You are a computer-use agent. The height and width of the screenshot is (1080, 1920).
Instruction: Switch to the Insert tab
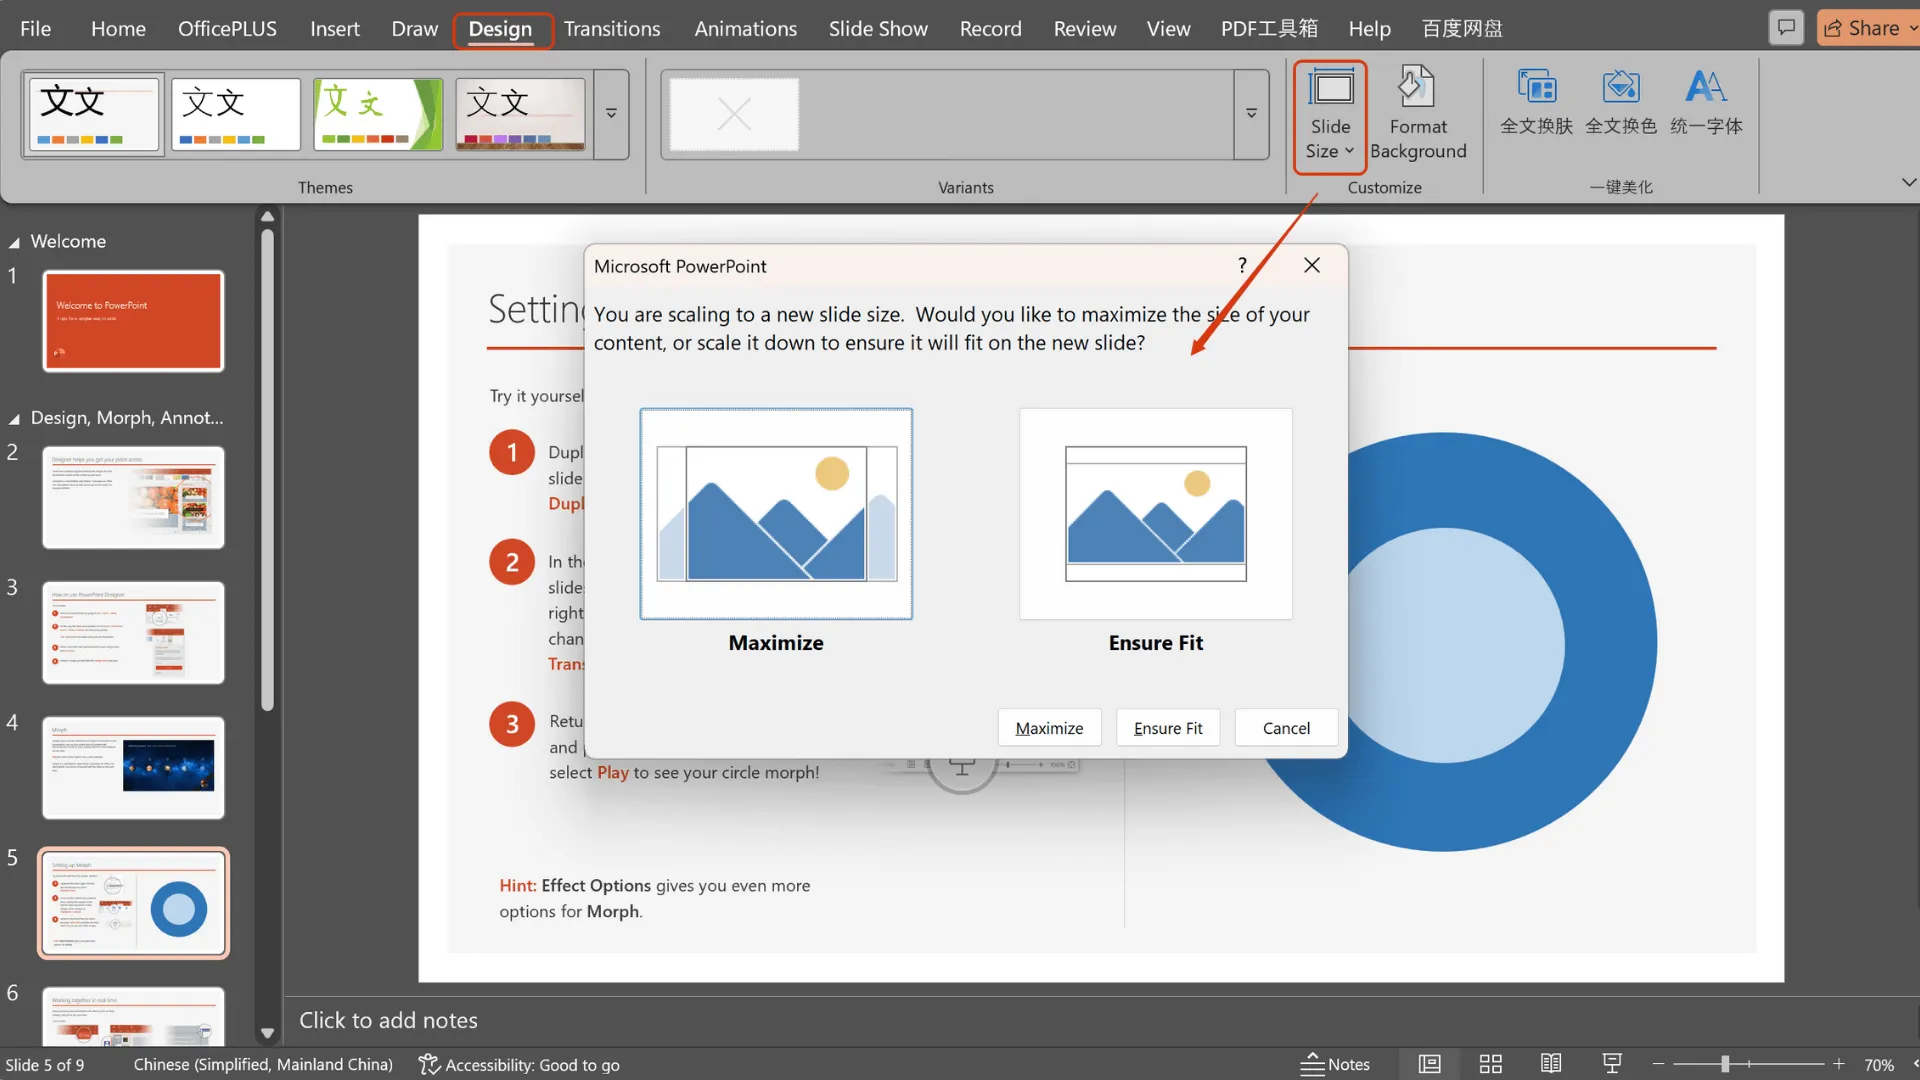(x=334, y=29)
